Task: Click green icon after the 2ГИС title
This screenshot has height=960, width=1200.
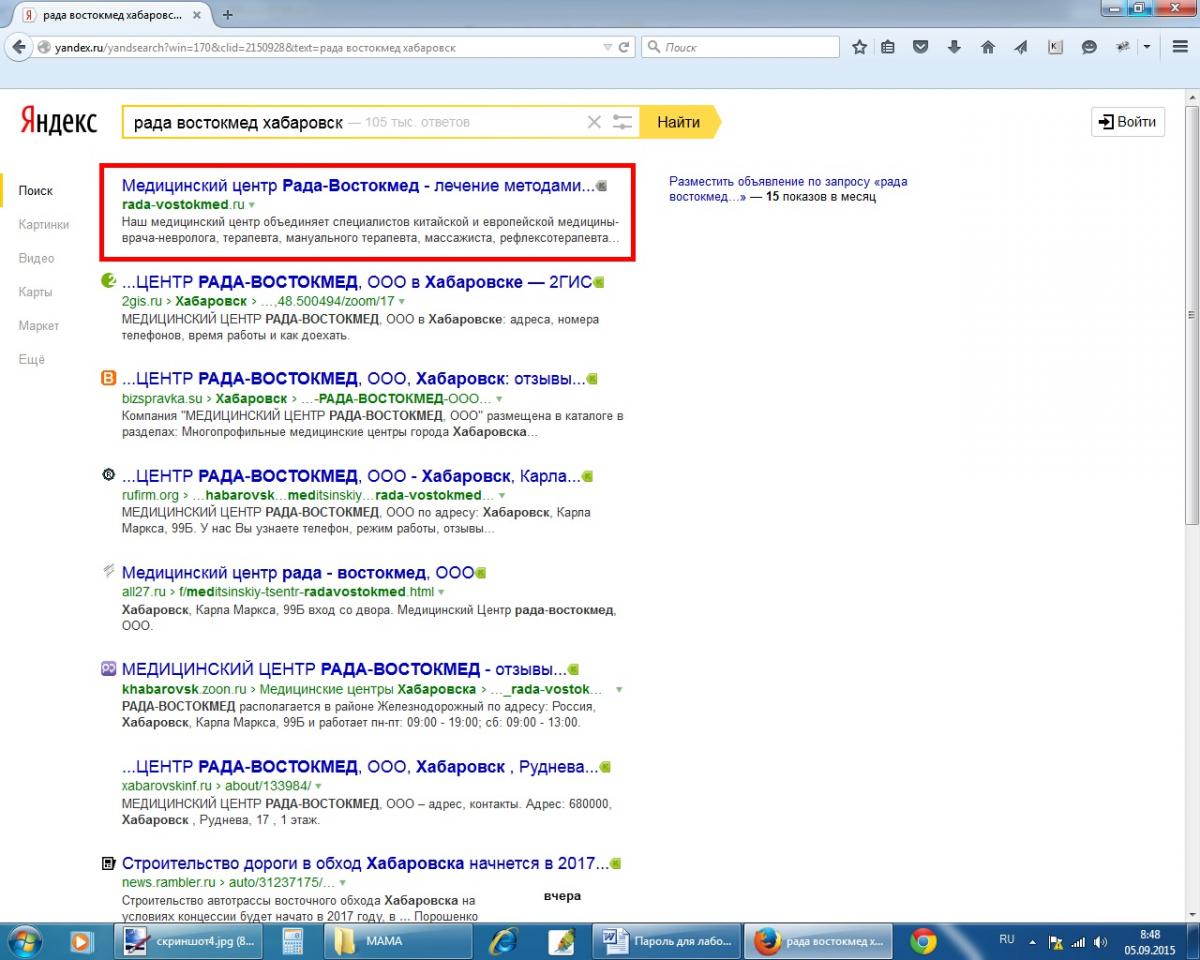Action: coord(599,283)
